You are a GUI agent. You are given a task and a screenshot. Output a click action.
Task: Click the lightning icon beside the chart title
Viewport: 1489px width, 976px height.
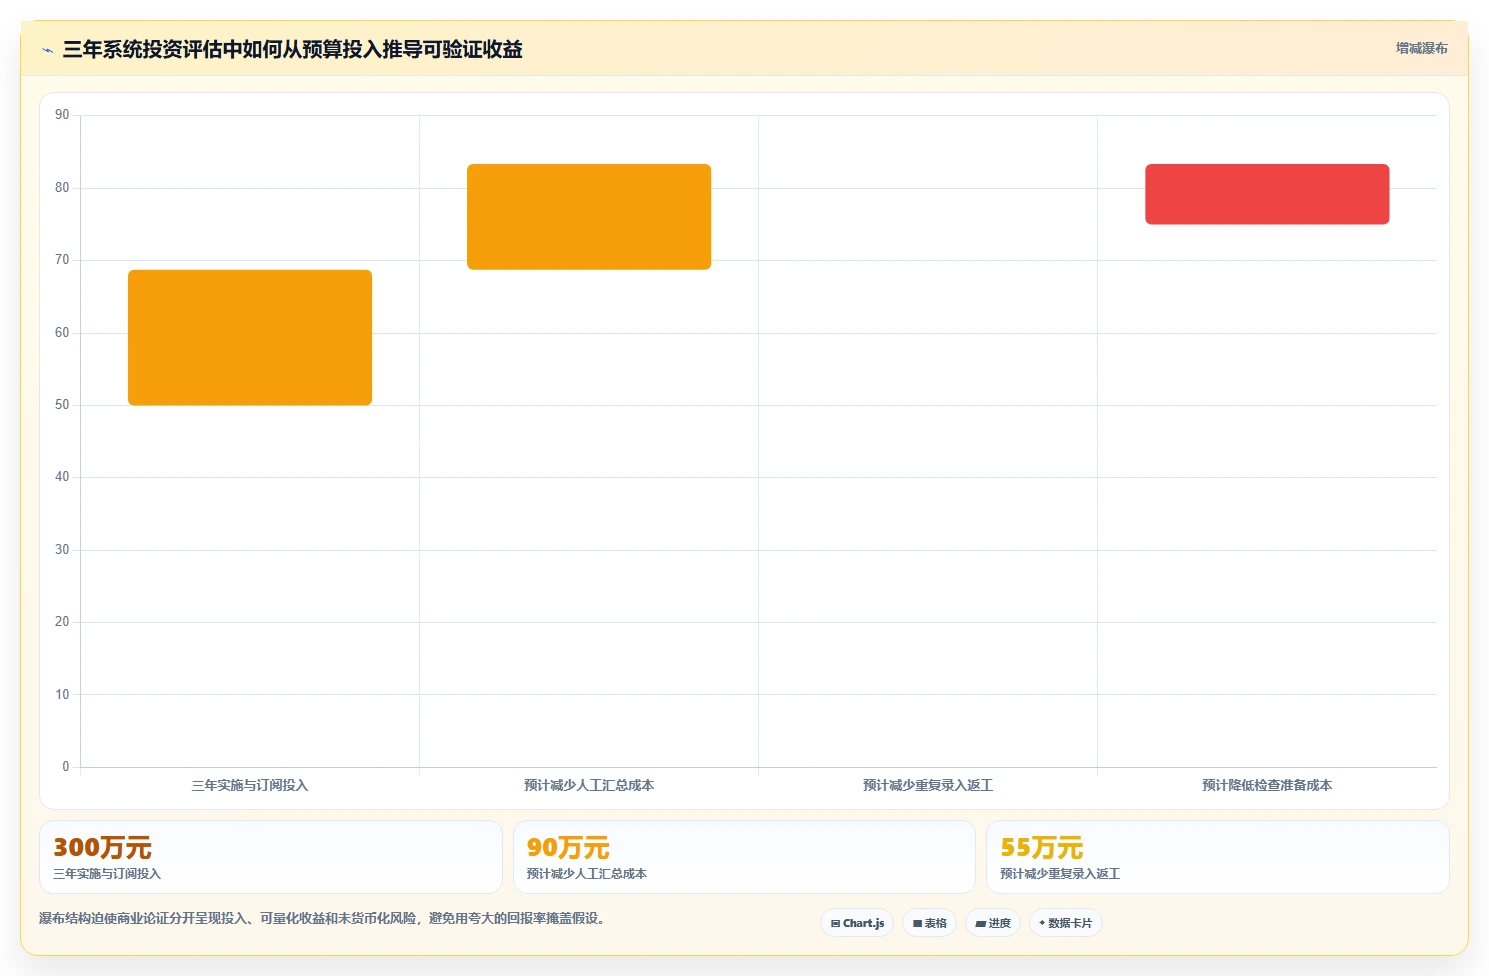pyautogui.click(x=47, y=50)
